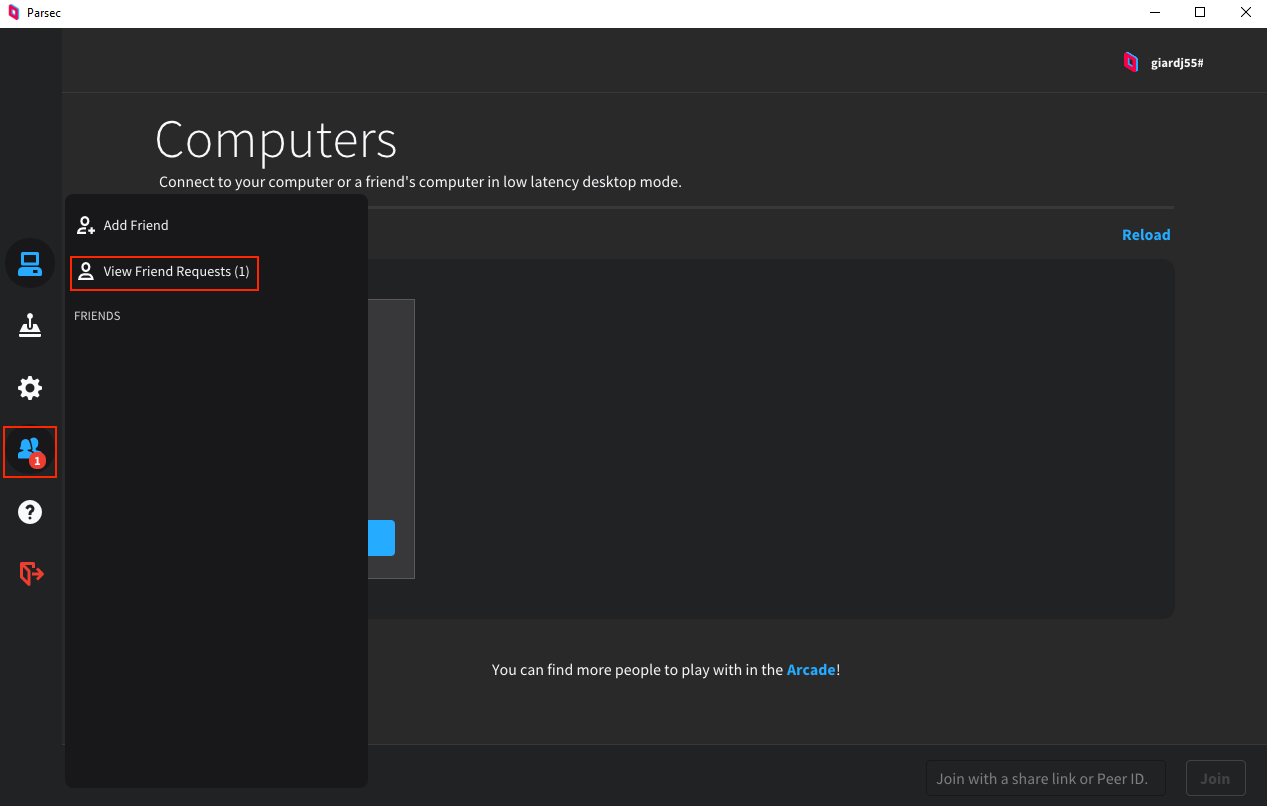The height and width of the screenshot is (806, 1267).
Task: Click the FRIENDS section label
Action: [97, 316]
